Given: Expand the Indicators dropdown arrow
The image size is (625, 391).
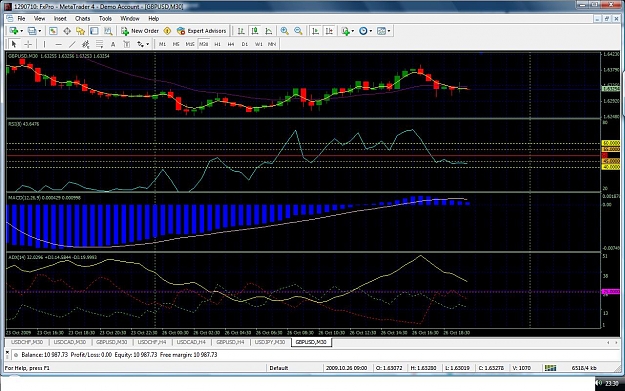Looking at the screenshot, I should (x=352, y=31).
